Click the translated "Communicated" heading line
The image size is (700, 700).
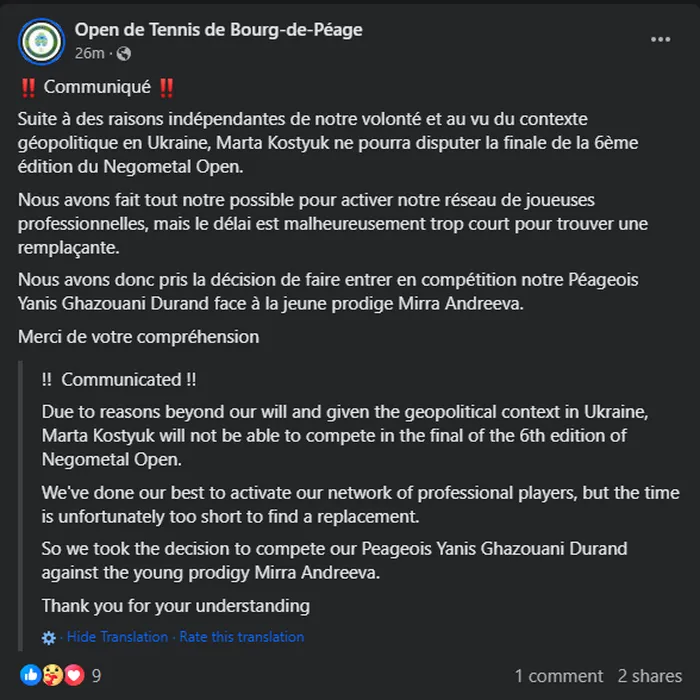[x=120, y=380]
